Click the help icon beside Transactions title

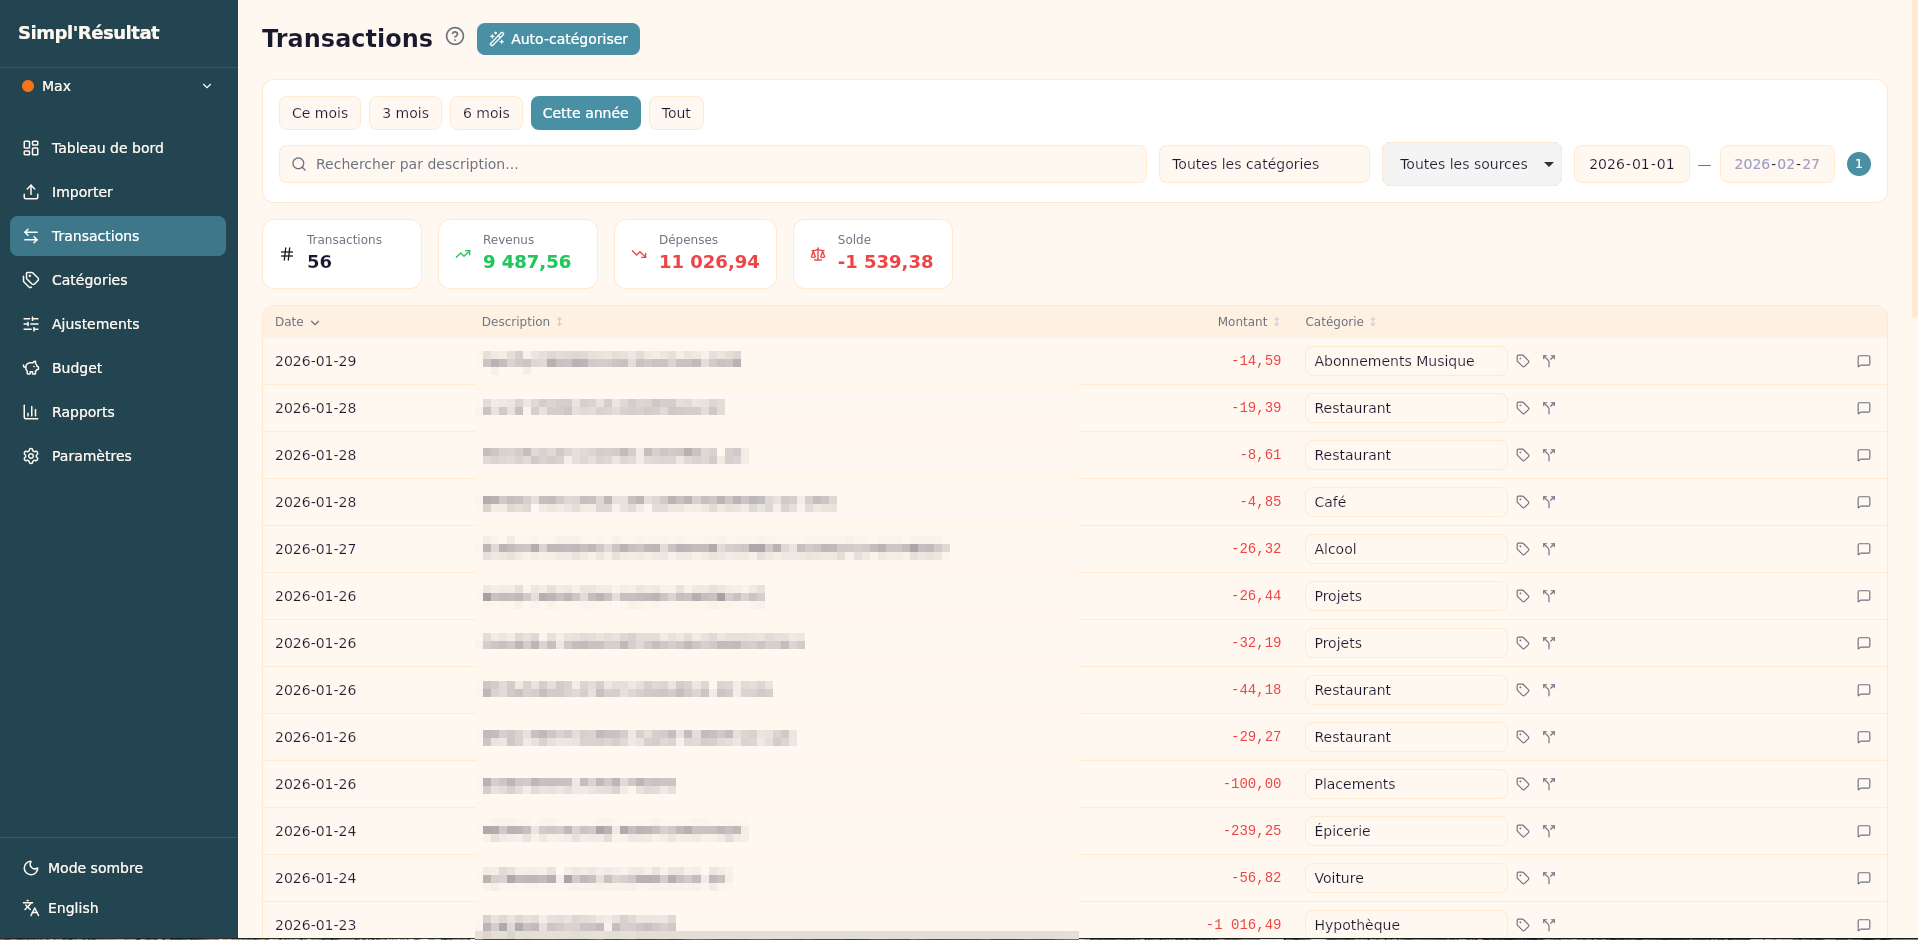[x=455, y=37]
